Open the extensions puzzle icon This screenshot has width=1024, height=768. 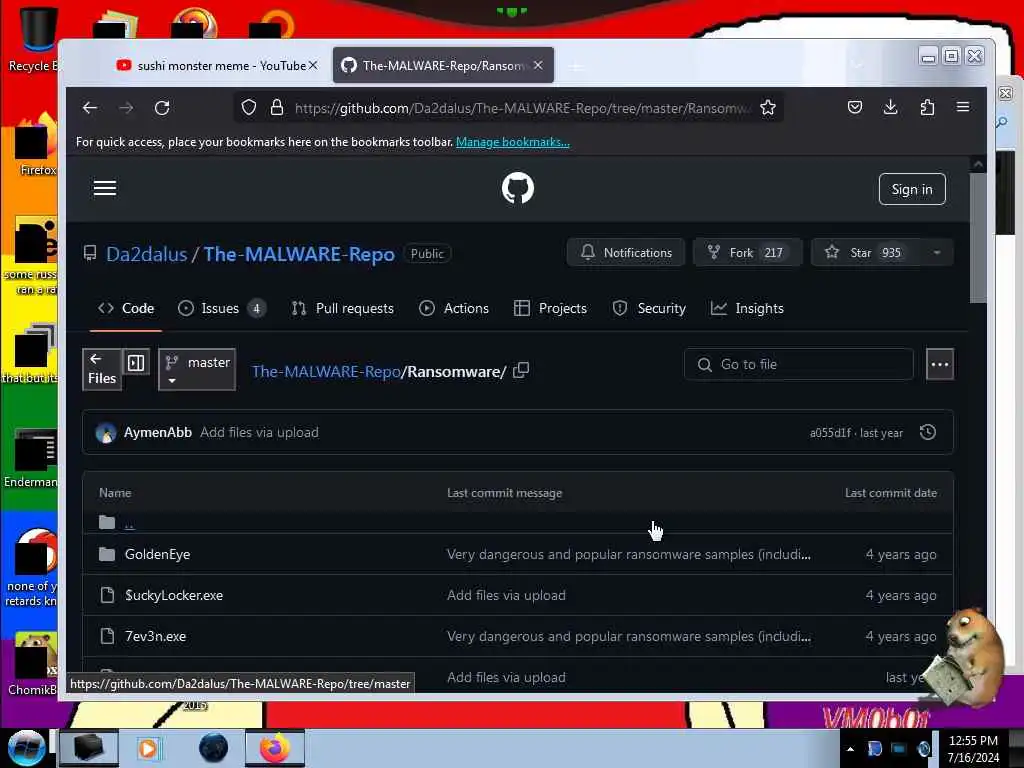[x=927, y=108]
